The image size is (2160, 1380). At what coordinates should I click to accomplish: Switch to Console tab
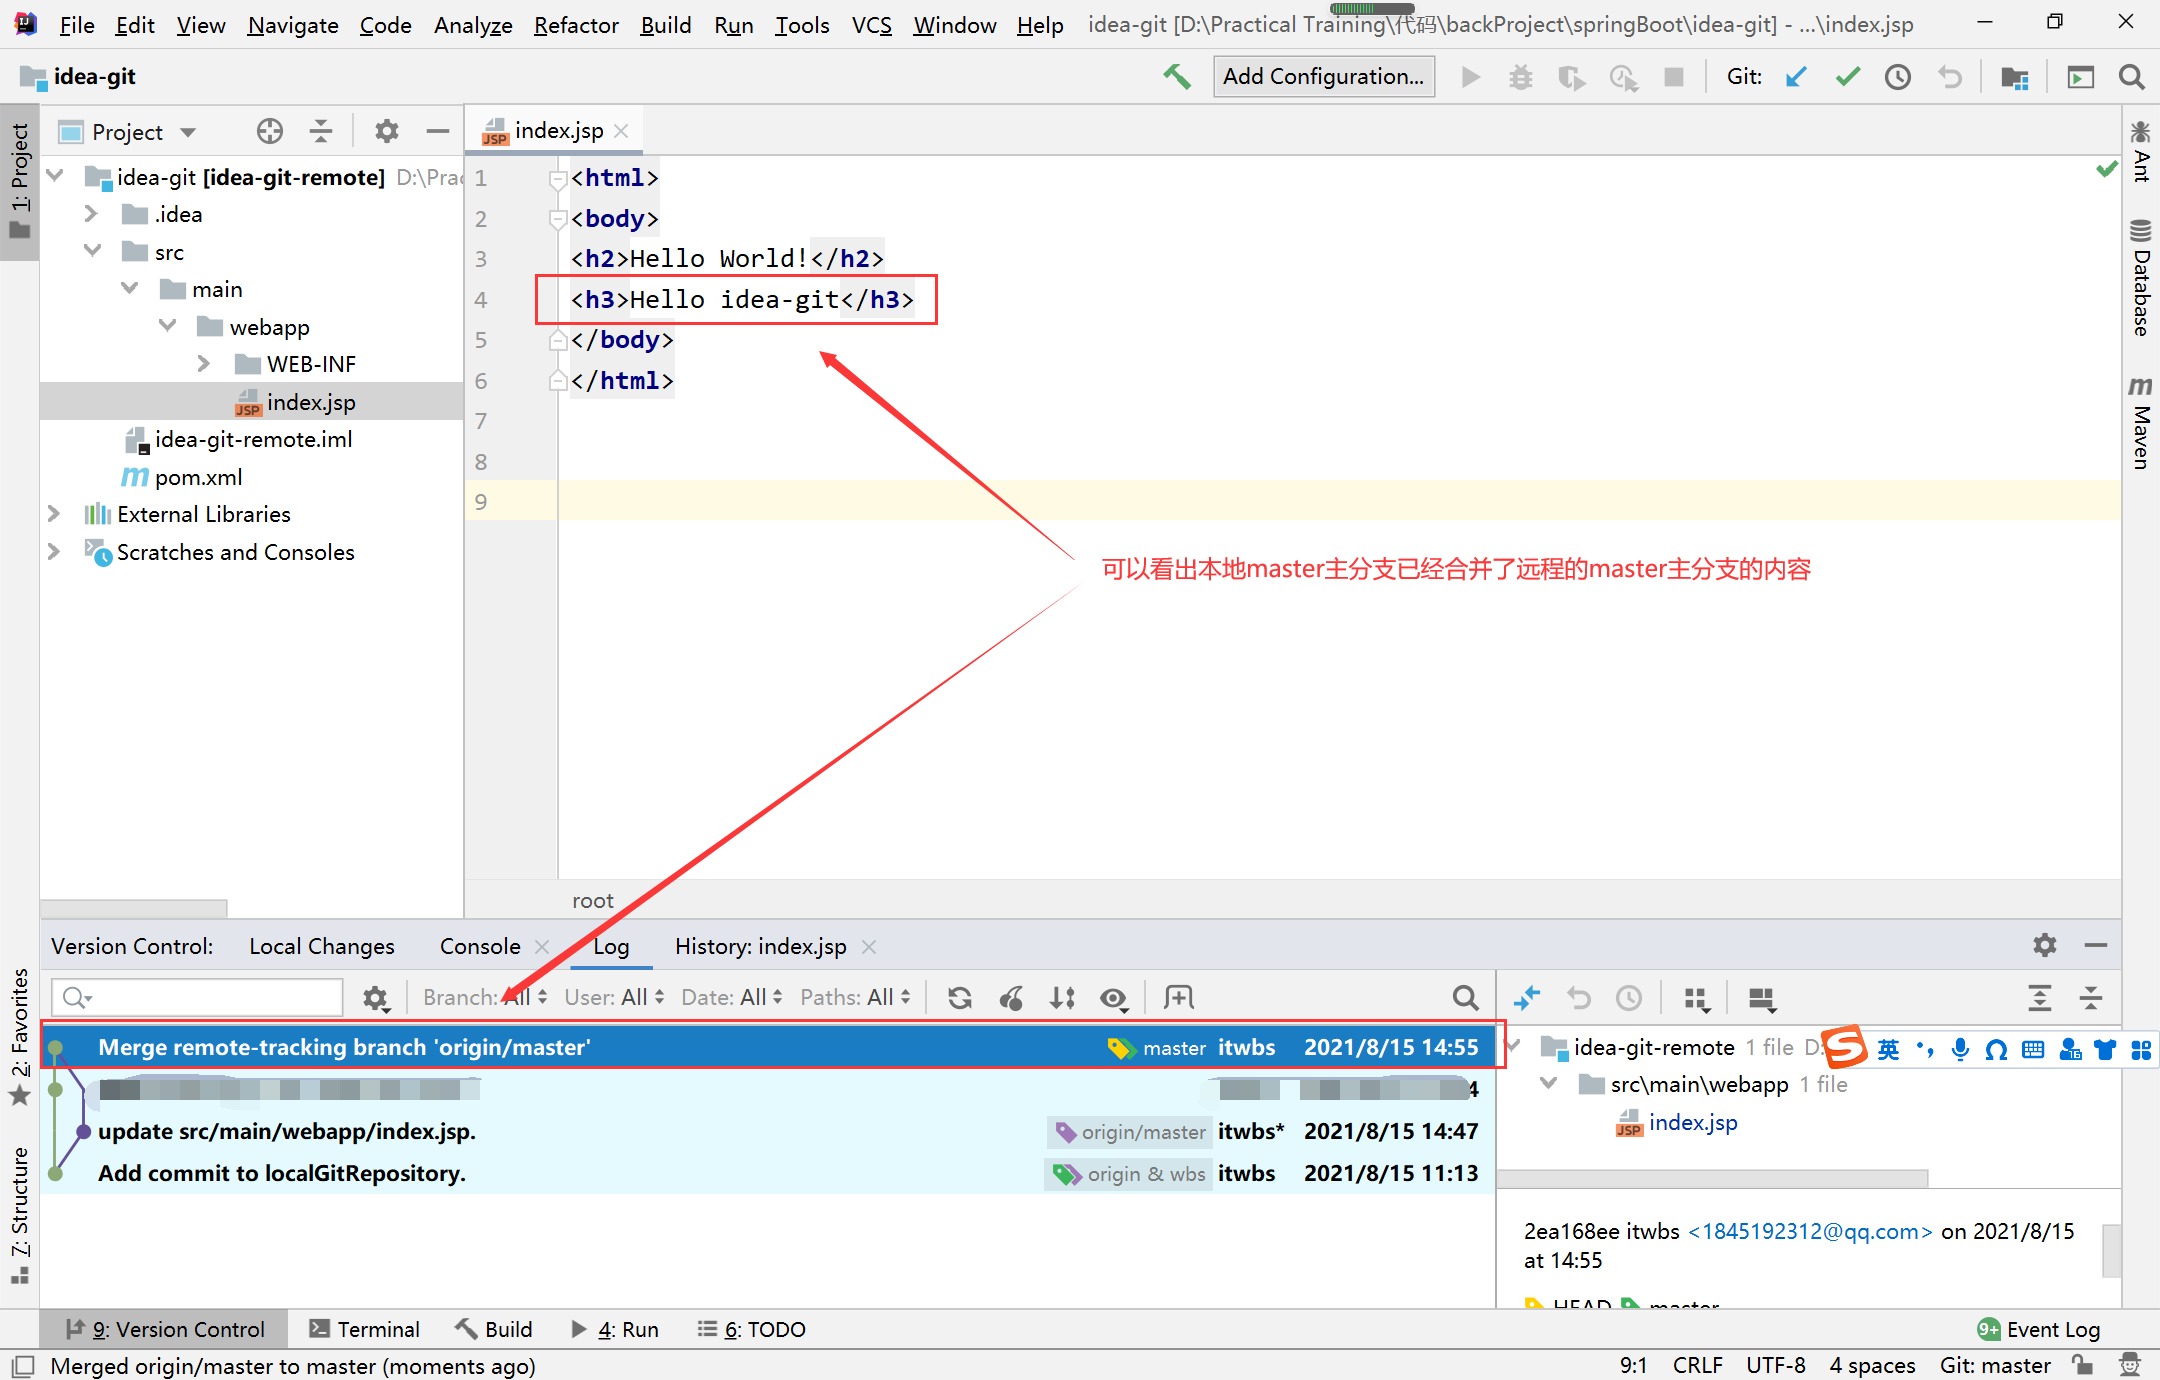coord(480,946)
